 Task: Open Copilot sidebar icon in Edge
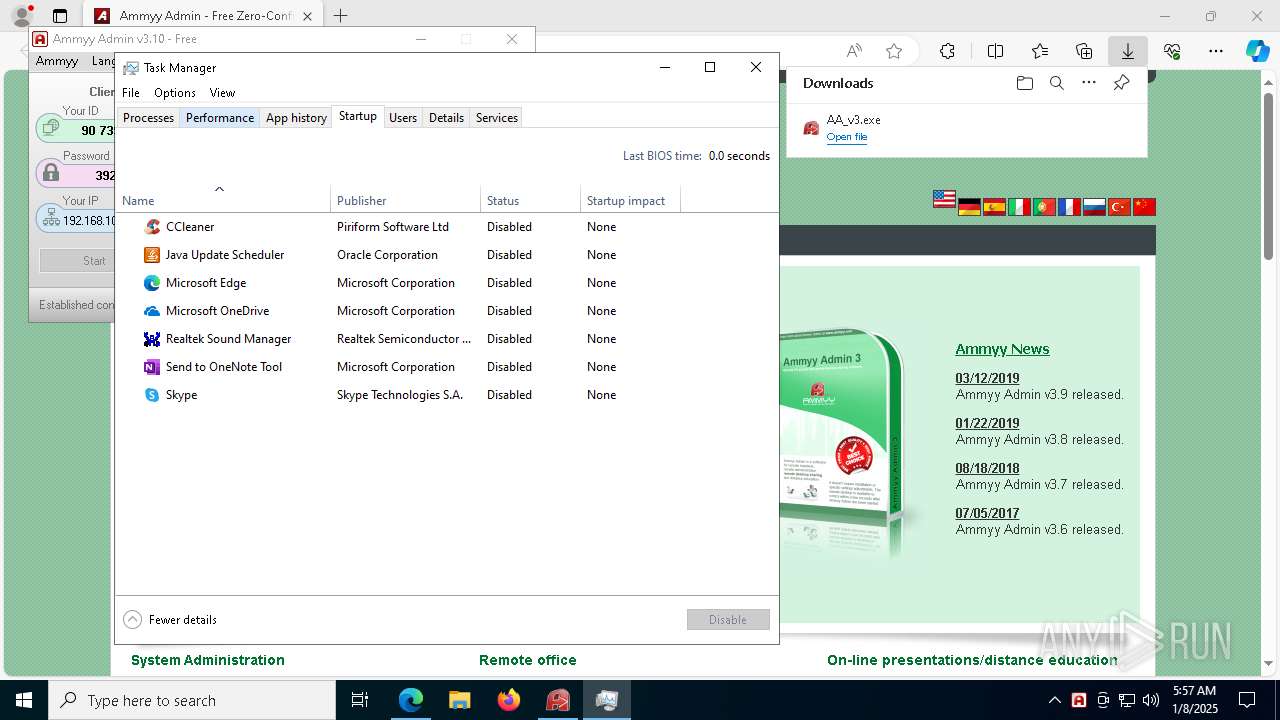[x=1257, y=51]
